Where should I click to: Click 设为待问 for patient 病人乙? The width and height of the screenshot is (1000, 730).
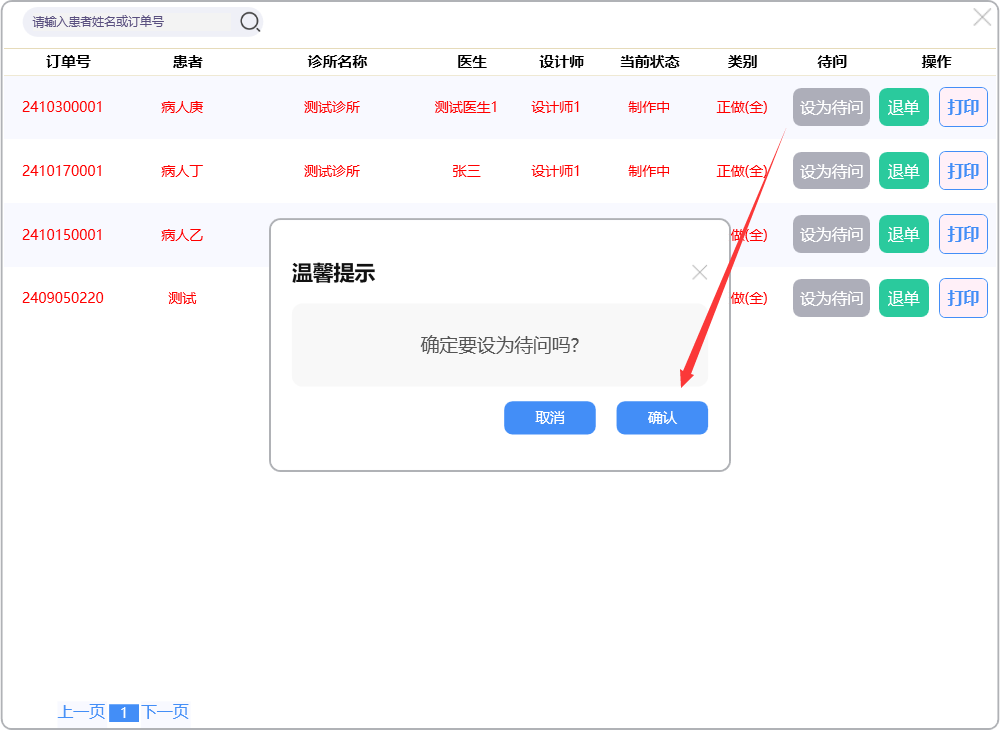click(x=831, y=234)
